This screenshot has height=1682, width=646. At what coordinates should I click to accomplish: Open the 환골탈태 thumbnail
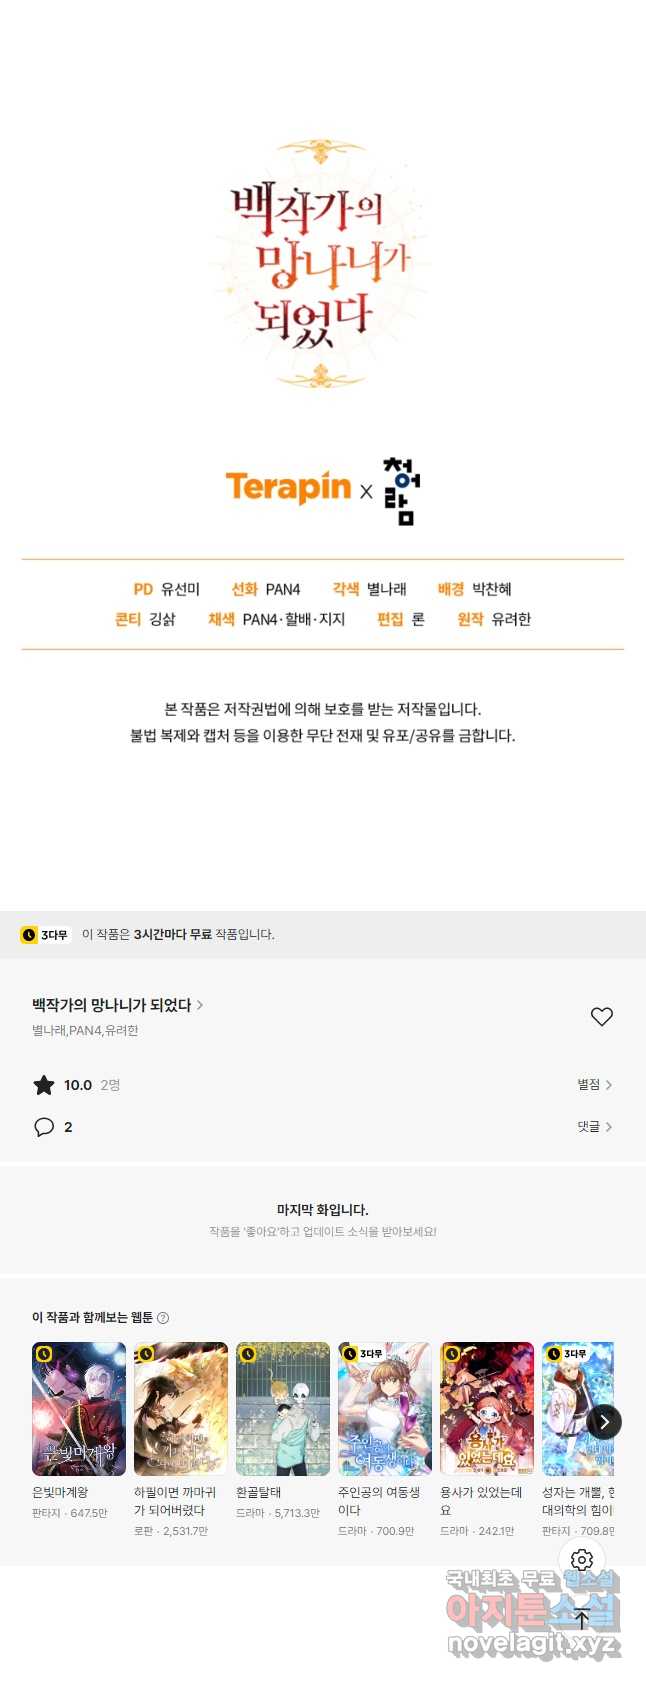(x=283, y=1409)
